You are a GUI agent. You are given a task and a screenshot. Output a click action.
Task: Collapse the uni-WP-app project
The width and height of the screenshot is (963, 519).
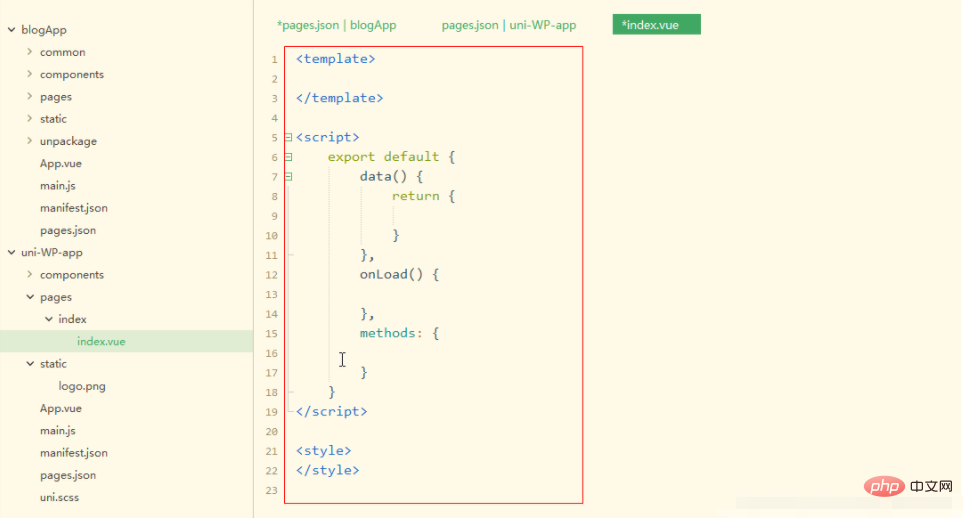point(11,252)
